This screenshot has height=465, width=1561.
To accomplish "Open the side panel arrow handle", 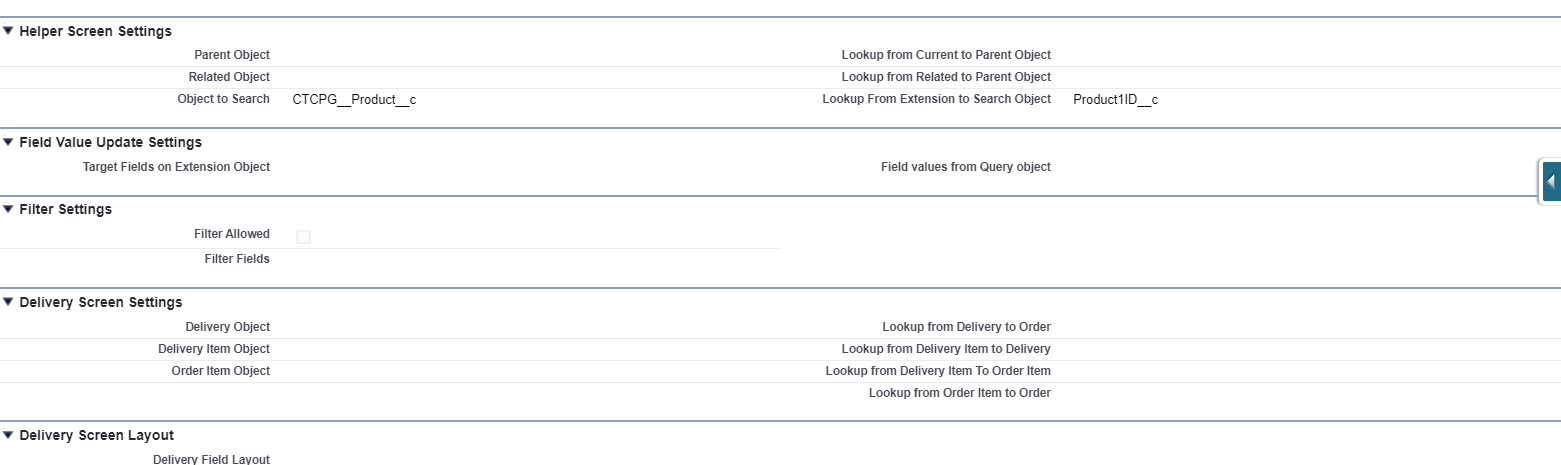I will click(x=1551, y=182).
